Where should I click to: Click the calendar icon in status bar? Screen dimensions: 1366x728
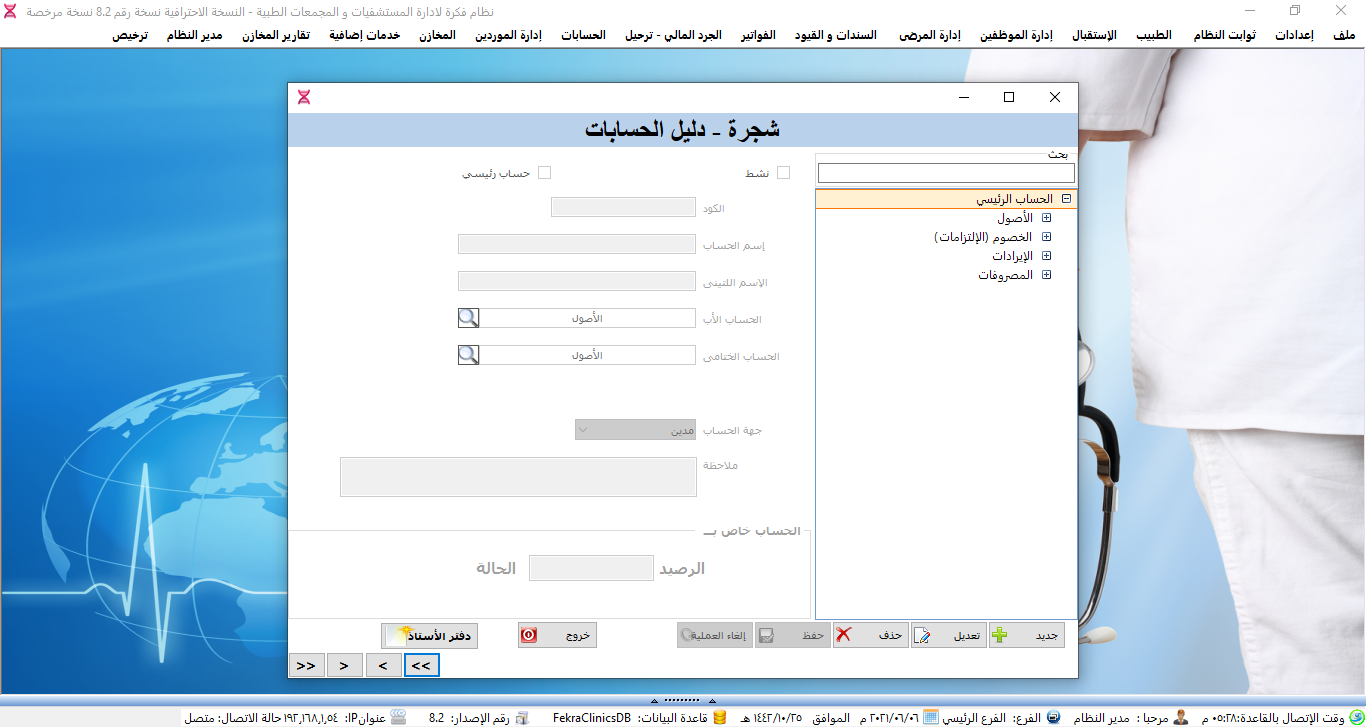[931, 718]
